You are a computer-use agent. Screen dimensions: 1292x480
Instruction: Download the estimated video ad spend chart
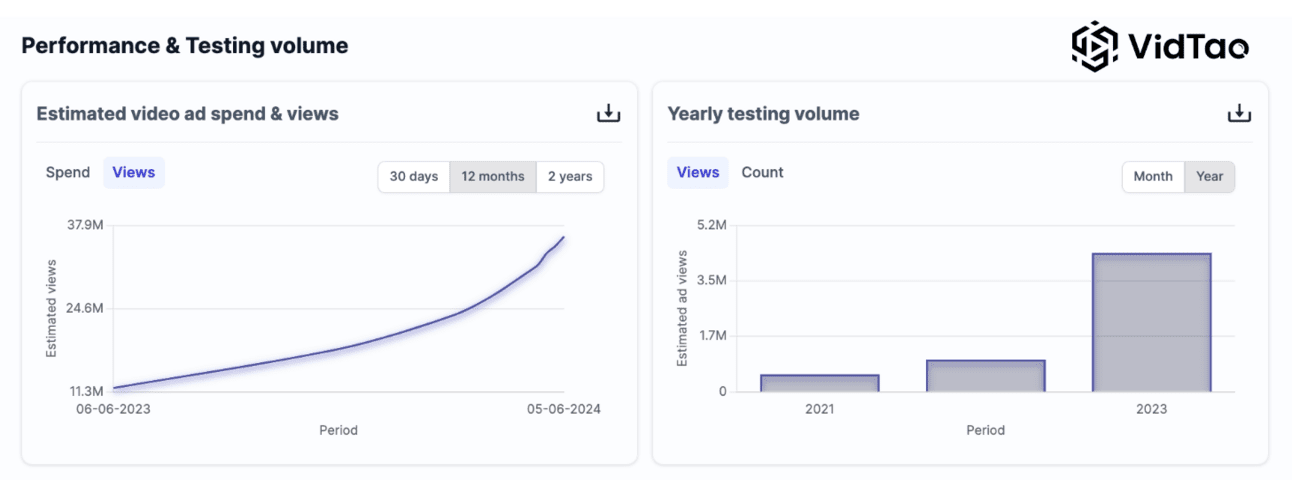pos(608,114)
